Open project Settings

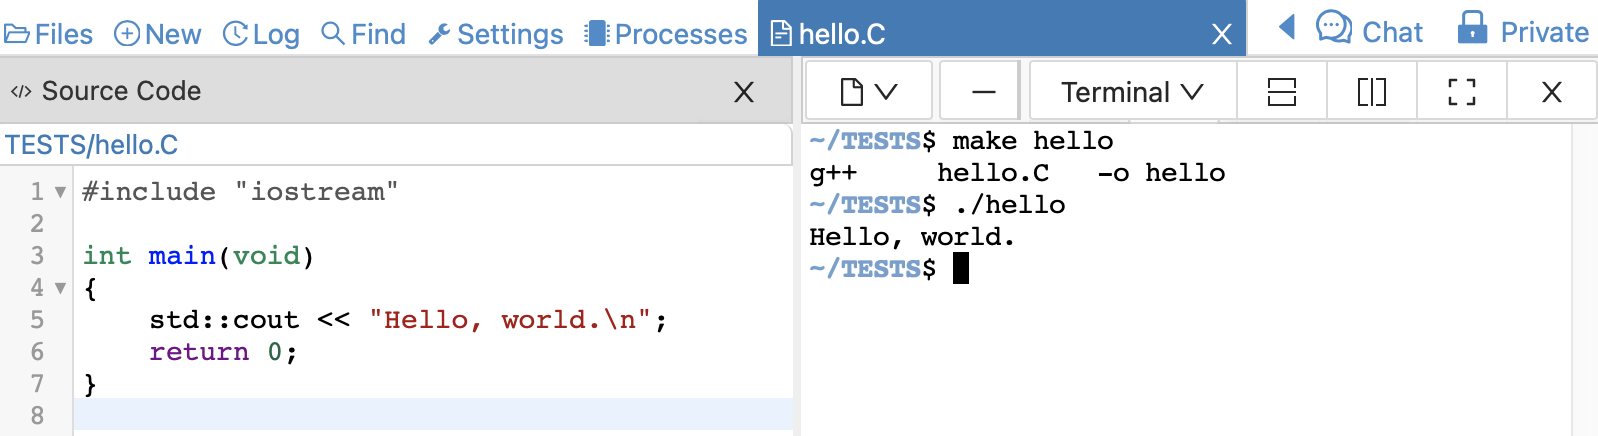[496, 34]
